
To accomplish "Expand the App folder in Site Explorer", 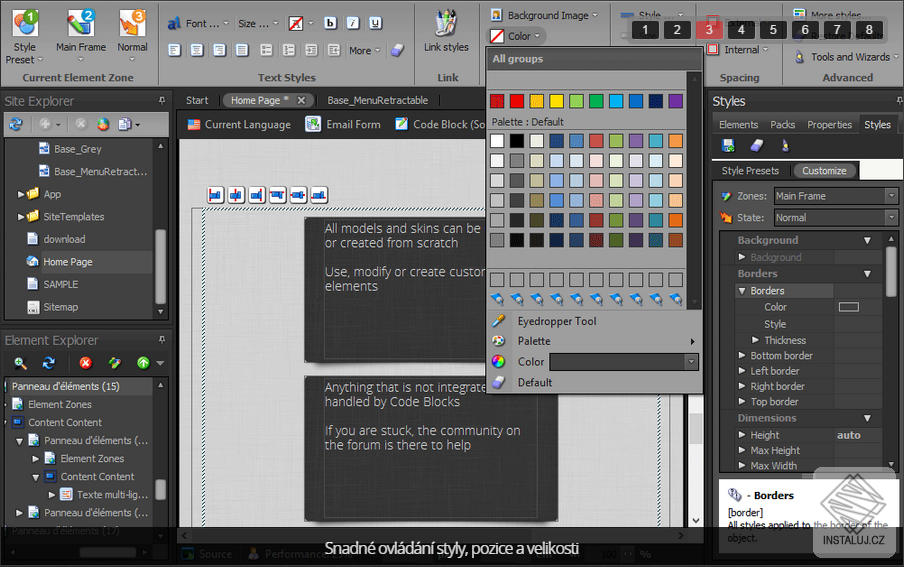I will tap(21, 194).
